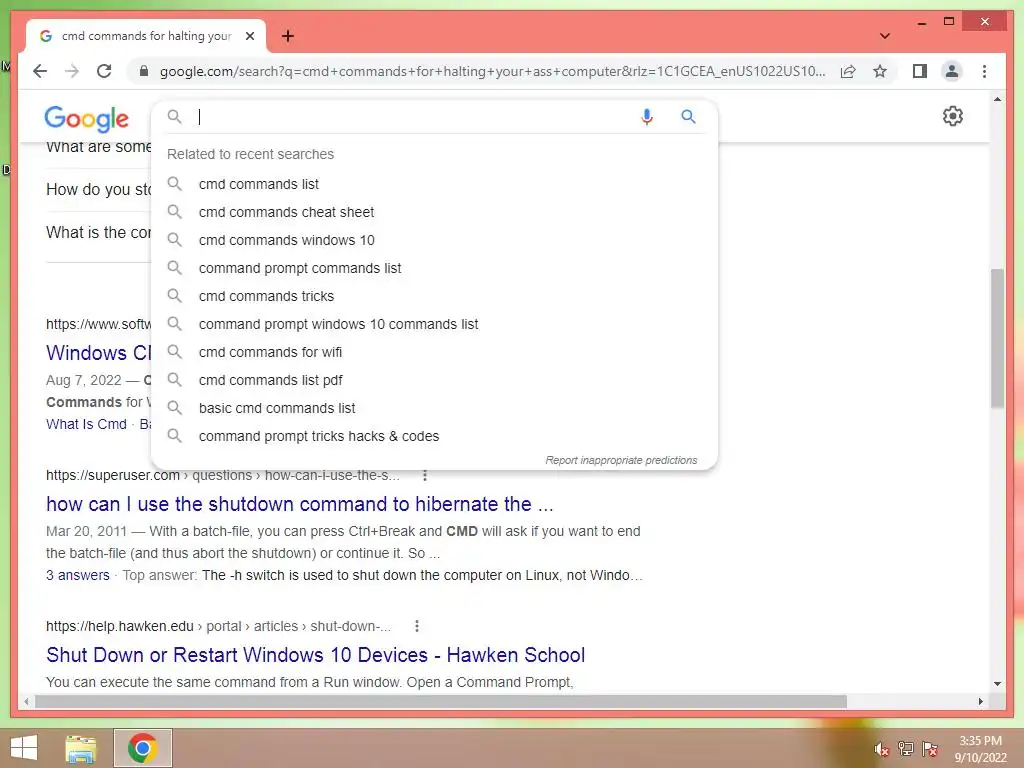
Task: Open options for the help.hawken.edu result
Action: (417, 626)
